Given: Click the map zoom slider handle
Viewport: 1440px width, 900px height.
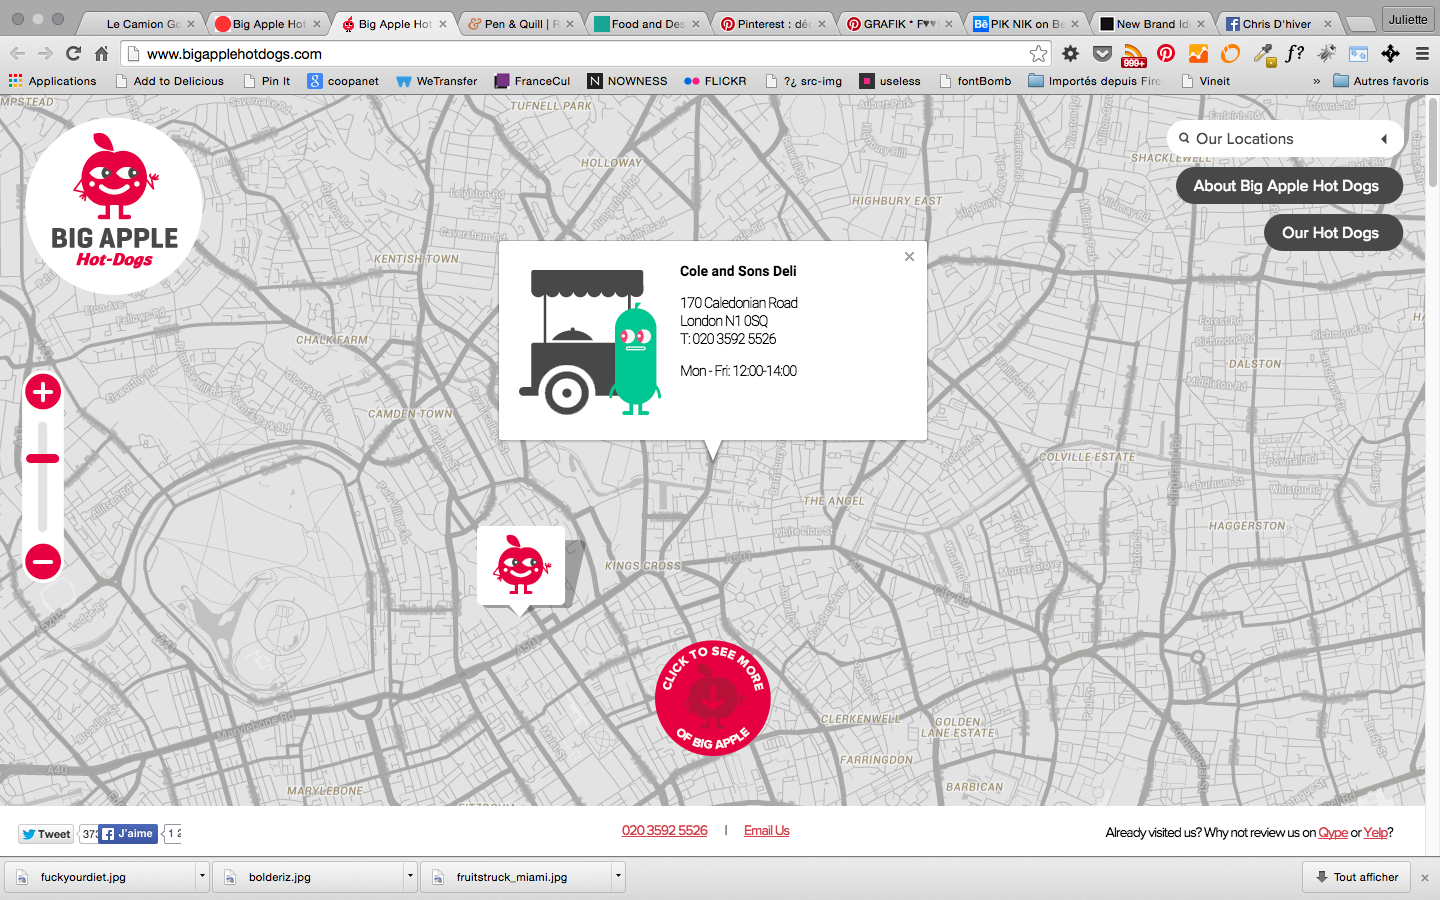Looking at the screenshot, I should point(43,459).
